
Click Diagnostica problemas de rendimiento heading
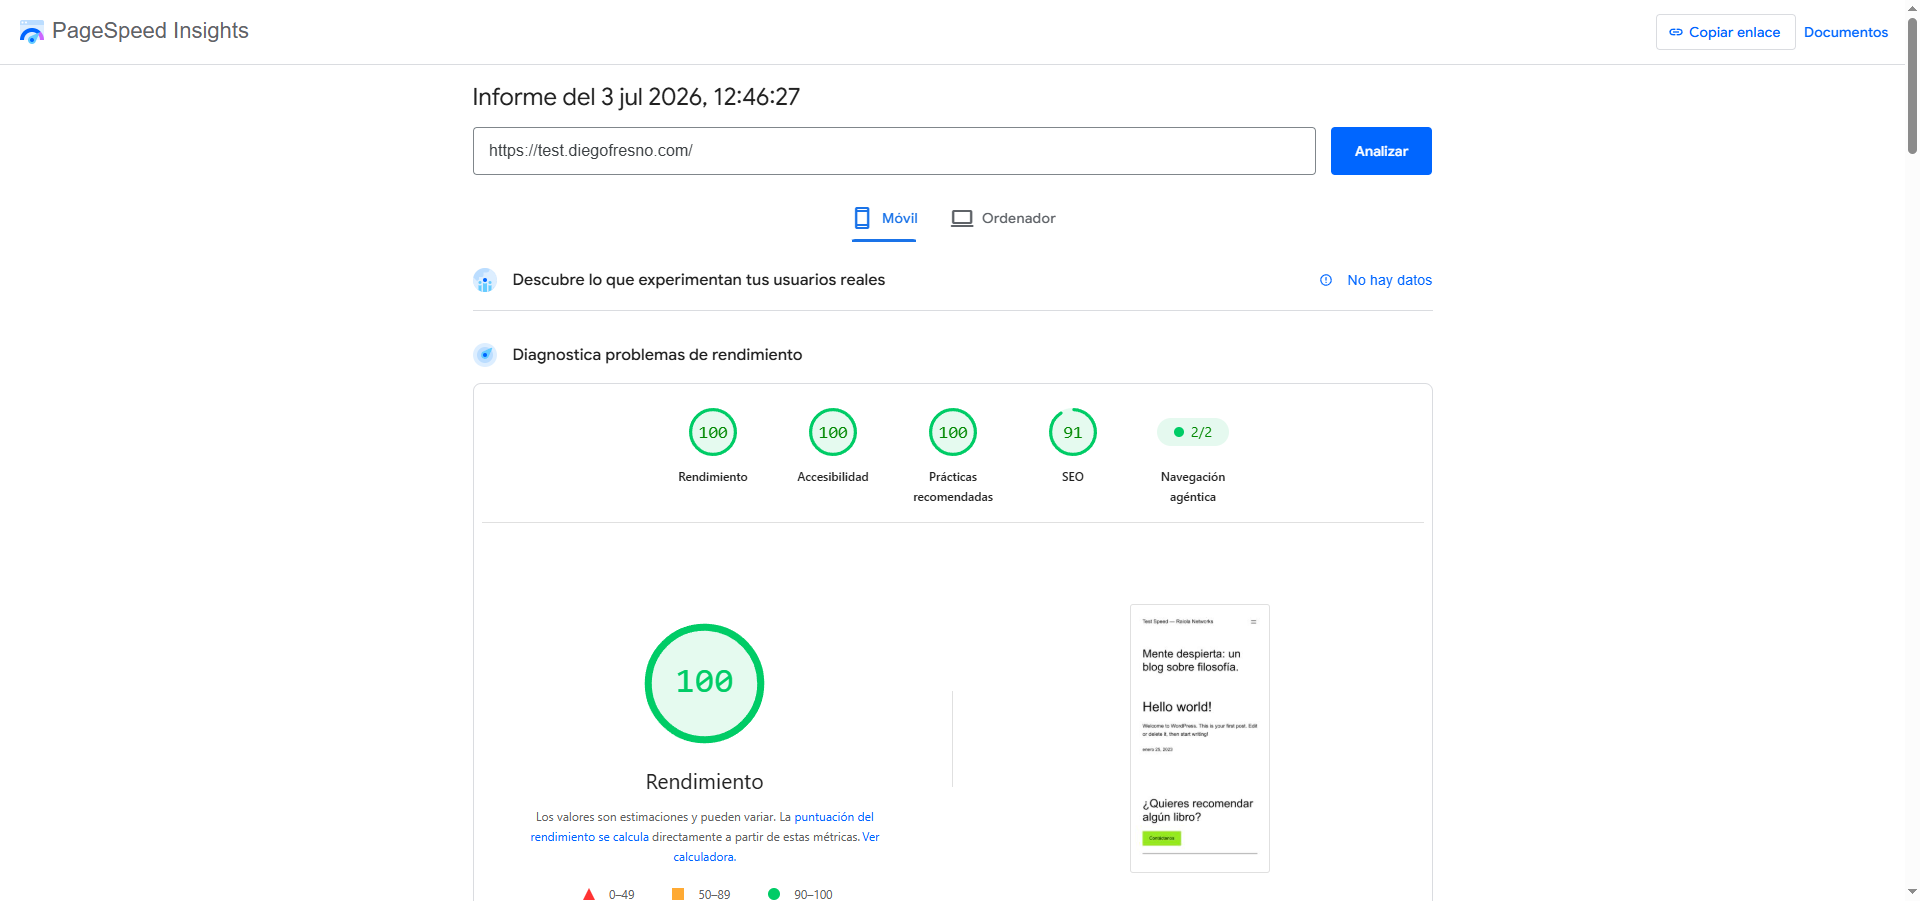point(657,355)
